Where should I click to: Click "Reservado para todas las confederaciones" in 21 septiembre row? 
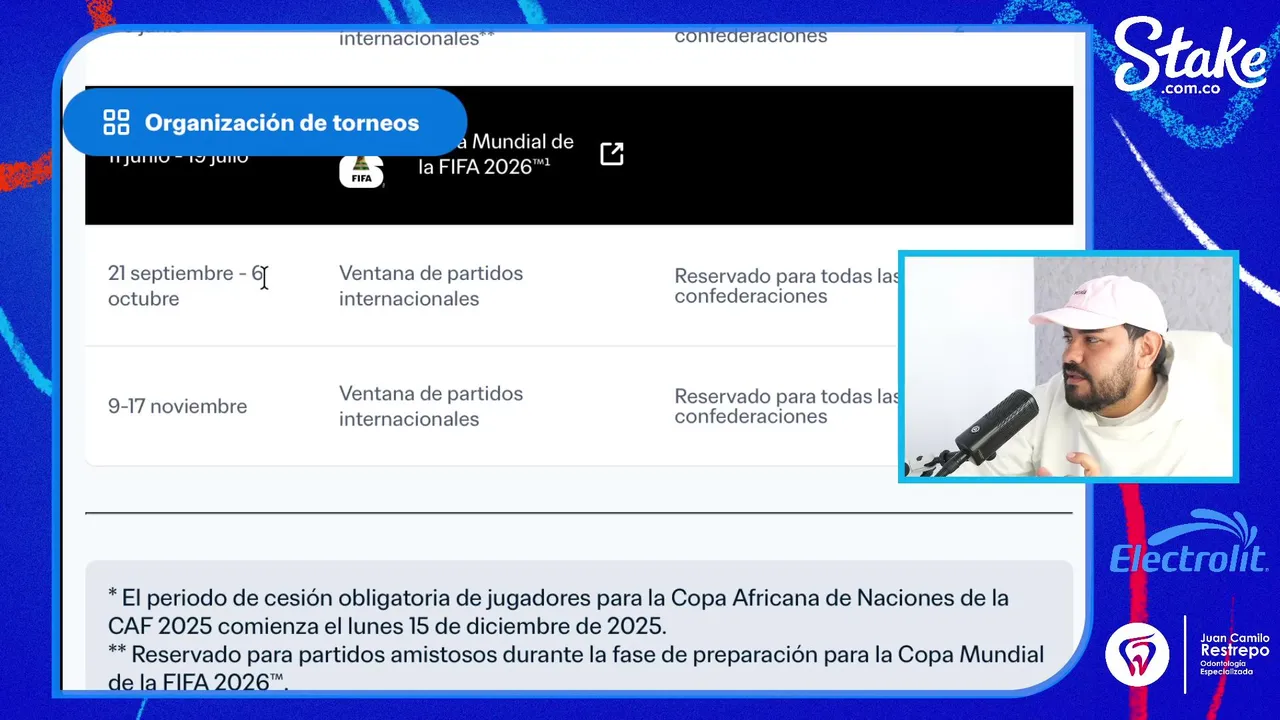(x=787, y=286)
